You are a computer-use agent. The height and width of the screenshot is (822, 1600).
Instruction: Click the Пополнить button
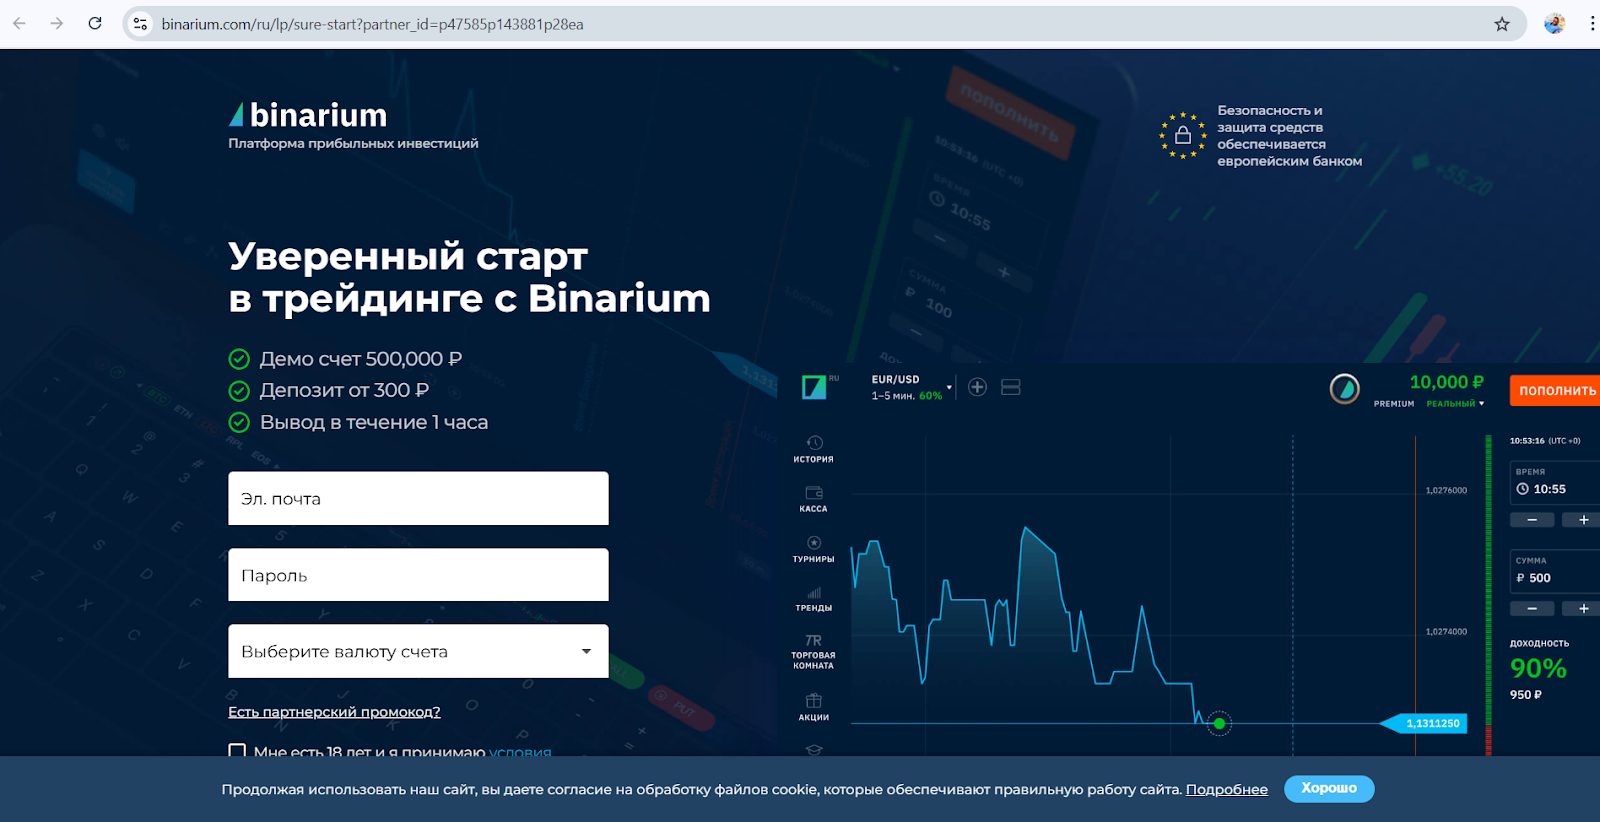click(1555, 390)
